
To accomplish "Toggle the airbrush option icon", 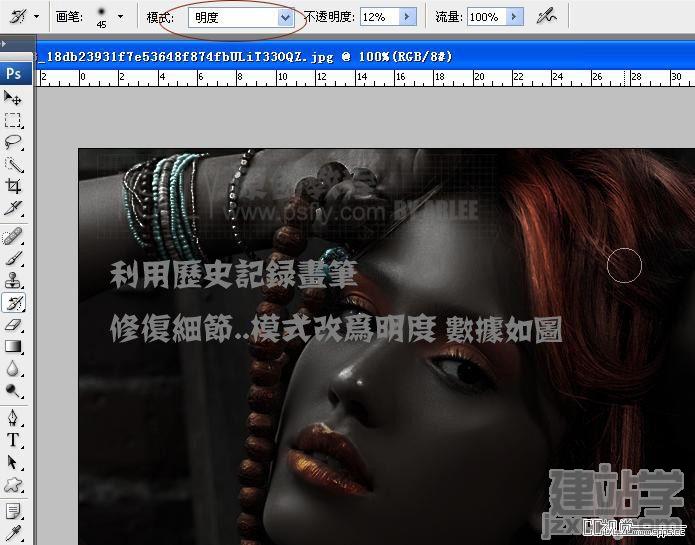I will pyautogui.click(x=547, y=17).
